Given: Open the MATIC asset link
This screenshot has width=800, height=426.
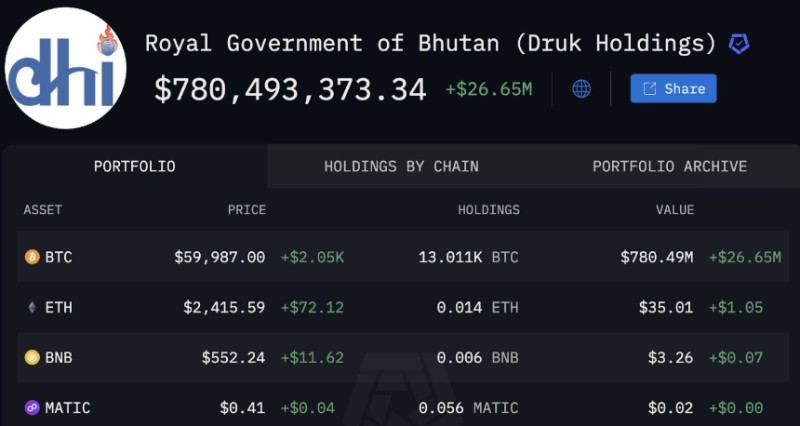Looking at the screenshot, I should click(67, 407).
